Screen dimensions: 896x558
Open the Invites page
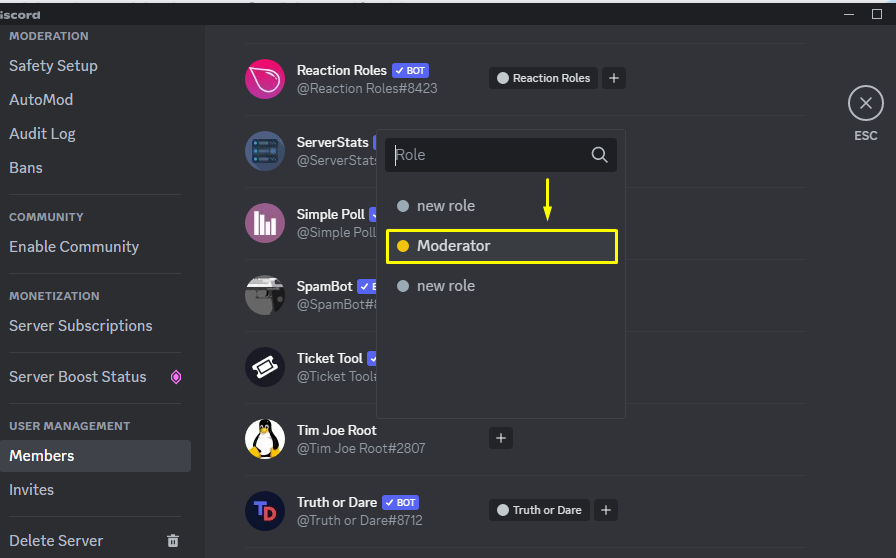pyautogui.click(x=31, y=489)
